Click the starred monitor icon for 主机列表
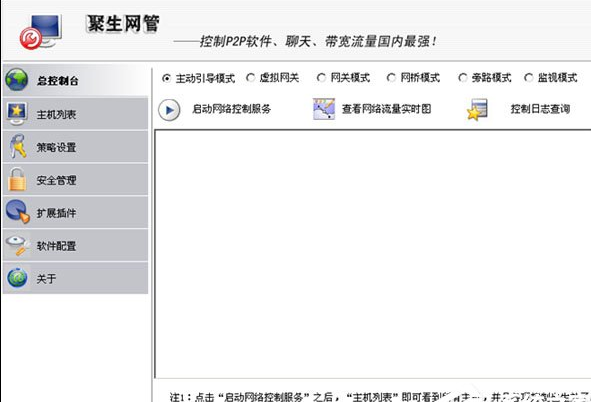Viewport: 591px width, 402px height. tap(16, 113)
